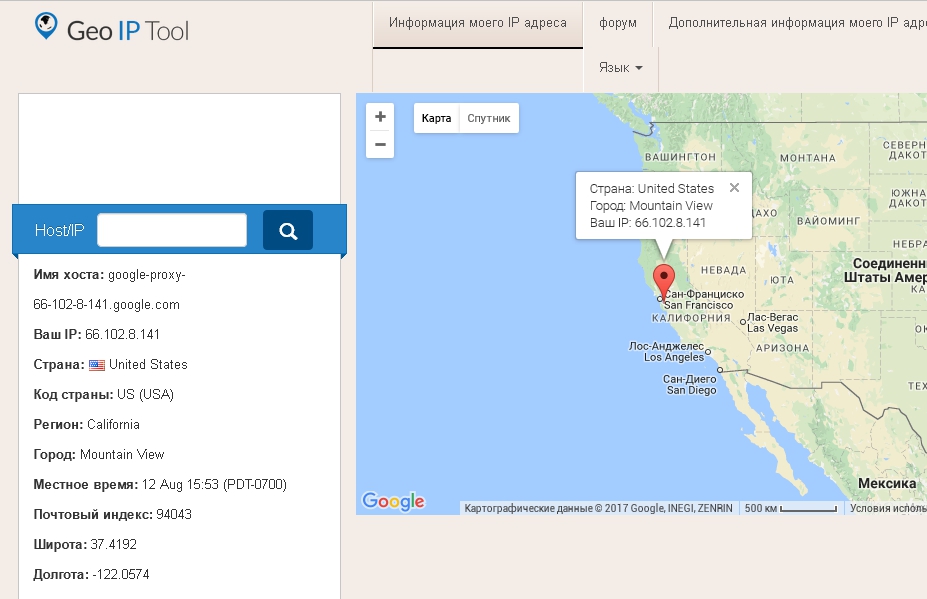Zoom in the map with plus
Image resolution: width=927 pixels, height=599 pixels.
click(380, 116)
